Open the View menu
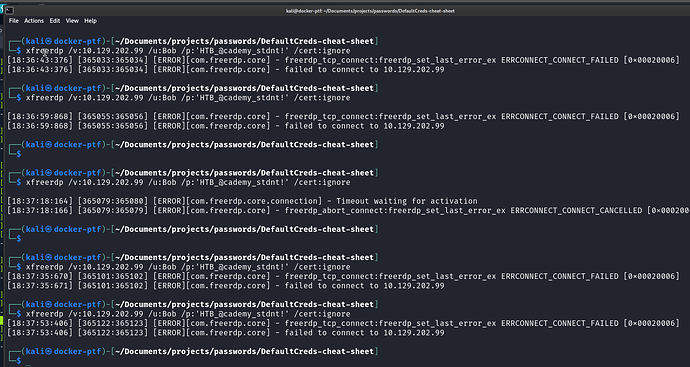The width and height of the screenshot is (690, 367). [x=72, y=21]
